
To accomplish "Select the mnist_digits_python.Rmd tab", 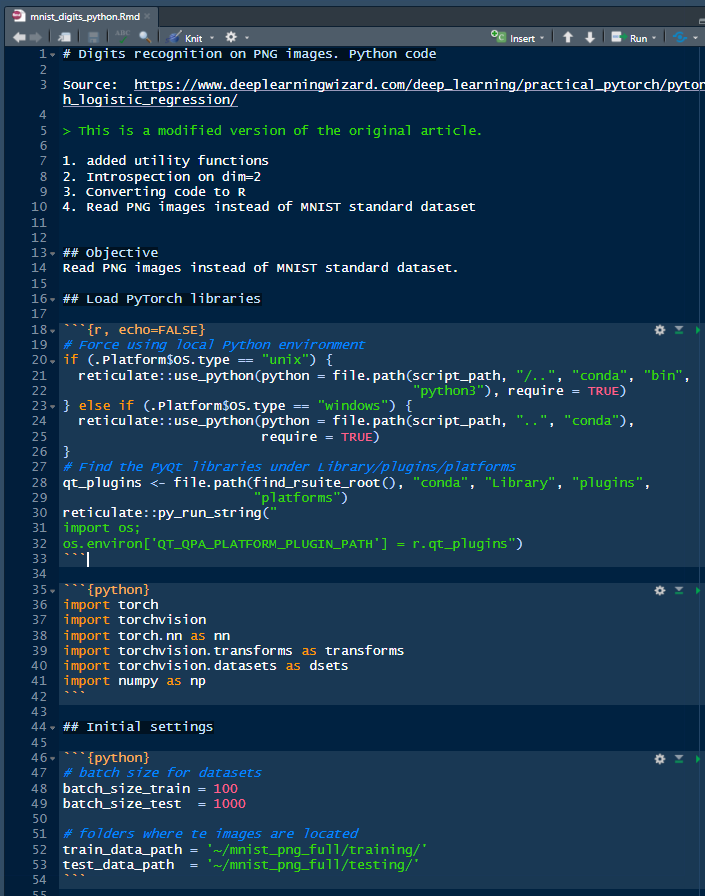I will (84, 16).
